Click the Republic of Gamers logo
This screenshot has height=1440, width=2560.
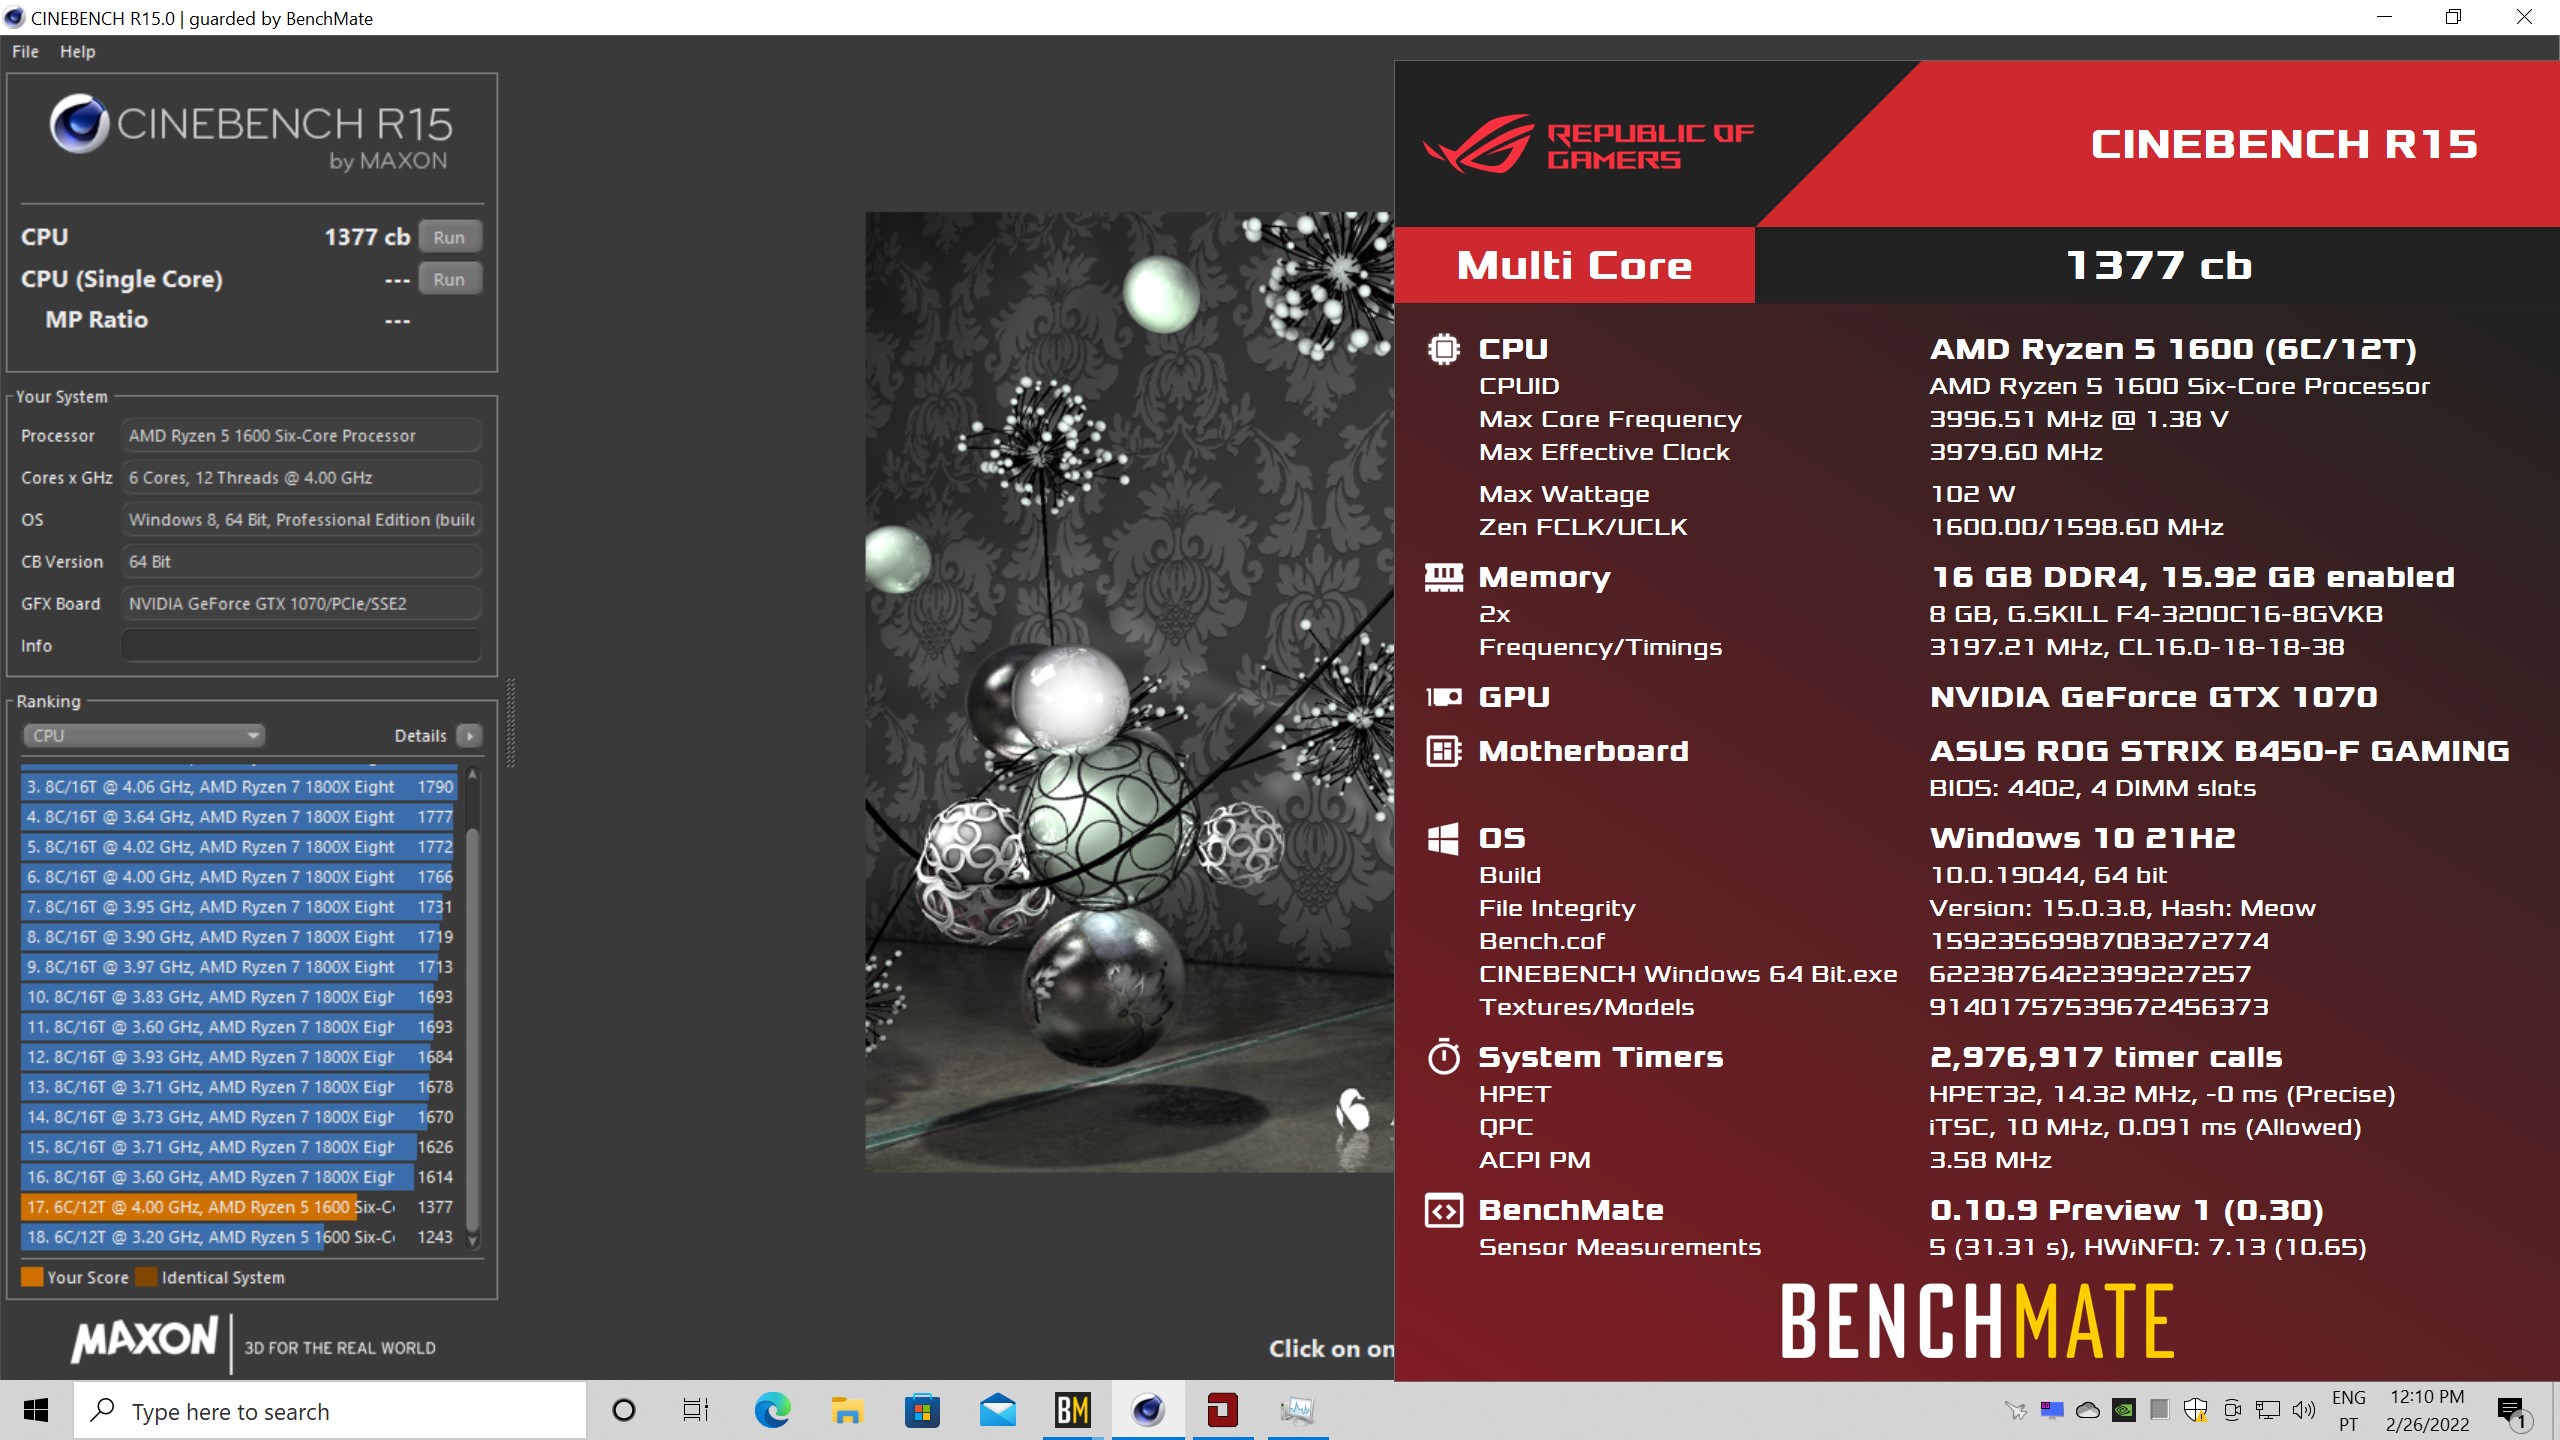(1588, 145)
